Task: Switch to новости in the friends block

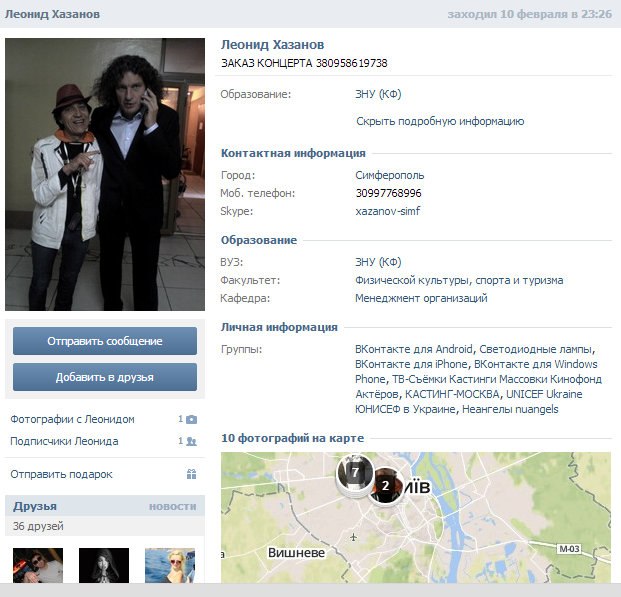Action: (x=172, y=507)
